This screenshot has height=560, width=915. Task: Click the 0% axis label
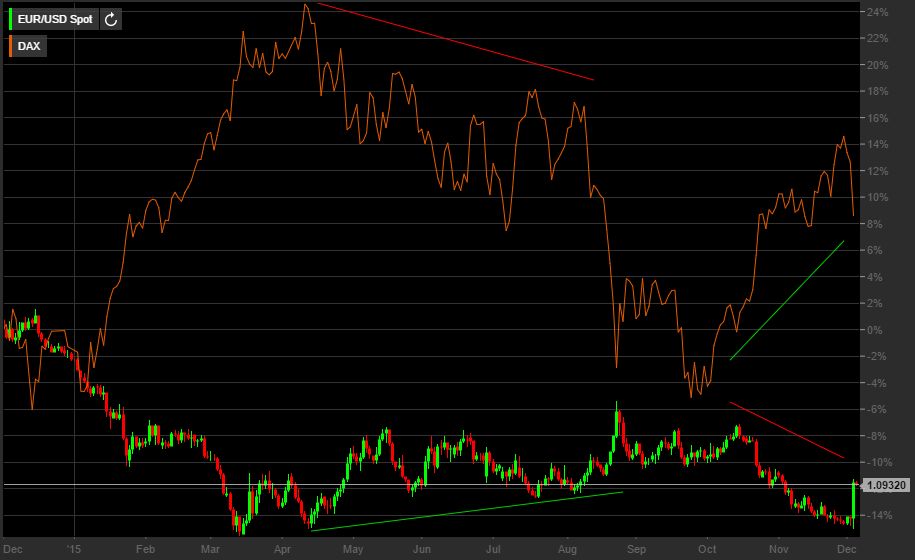coord(874,330)
